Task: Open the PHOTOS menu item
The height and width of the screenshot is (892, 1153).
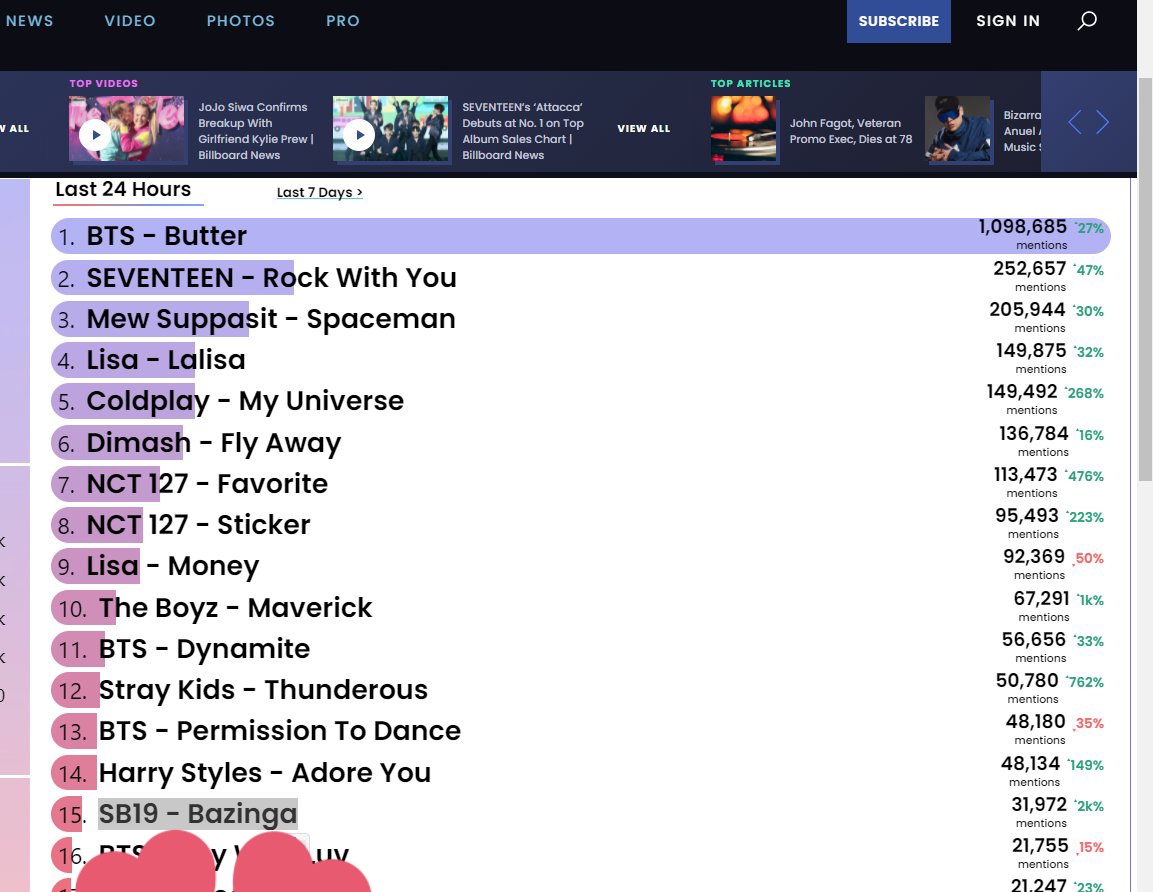Action: pos(240,21)
